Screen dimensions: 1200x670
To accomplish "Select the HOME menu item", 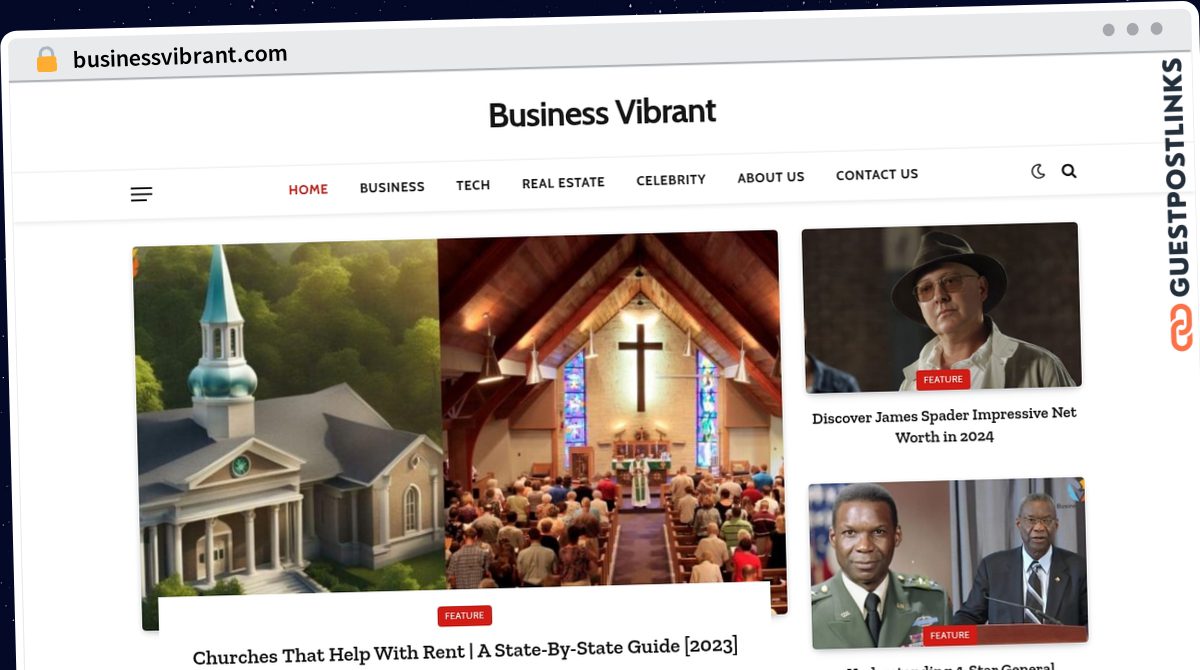I will click(x=308, y=189).
